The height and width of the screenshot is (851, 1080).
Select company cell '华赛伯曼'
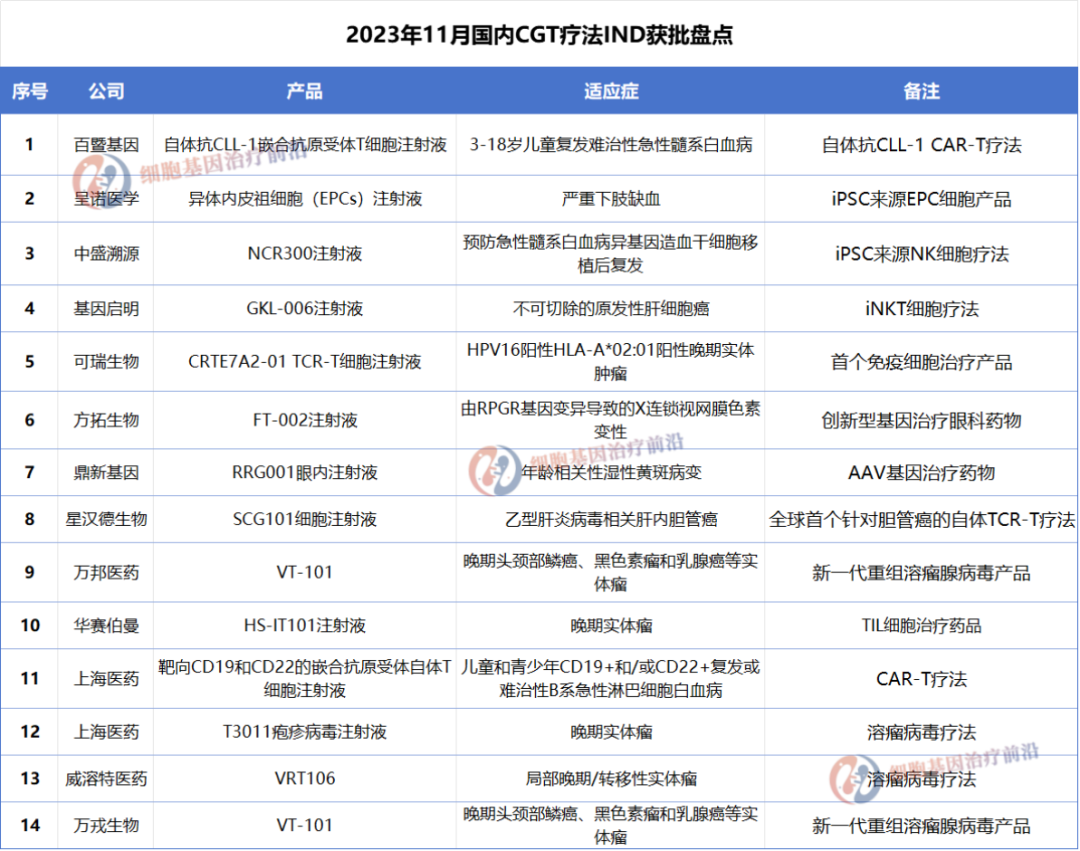click(106, 625)
